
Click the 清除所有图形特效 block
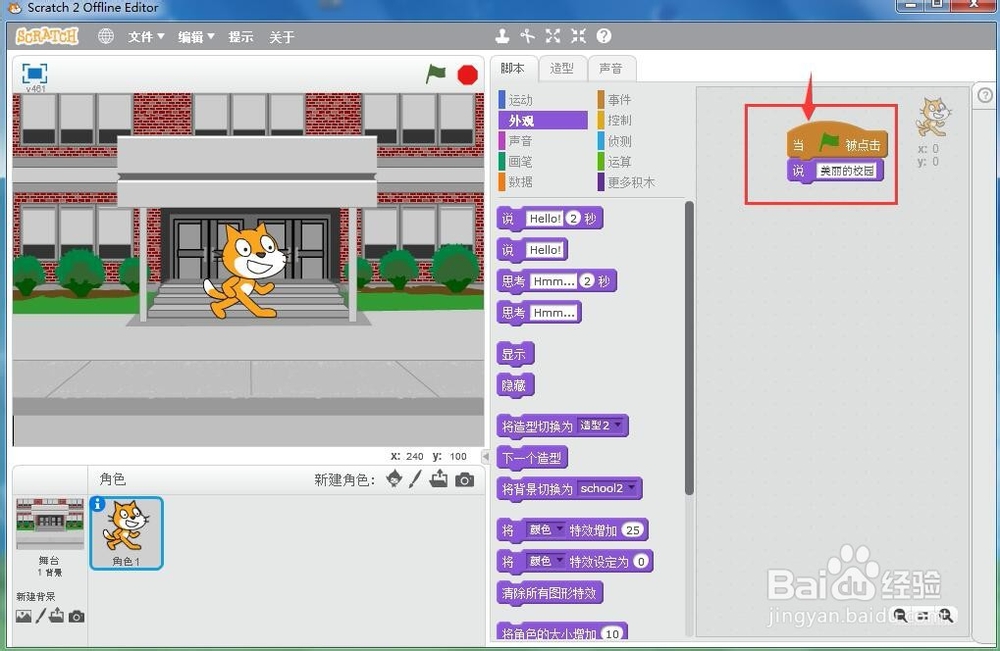pos(550,594)
